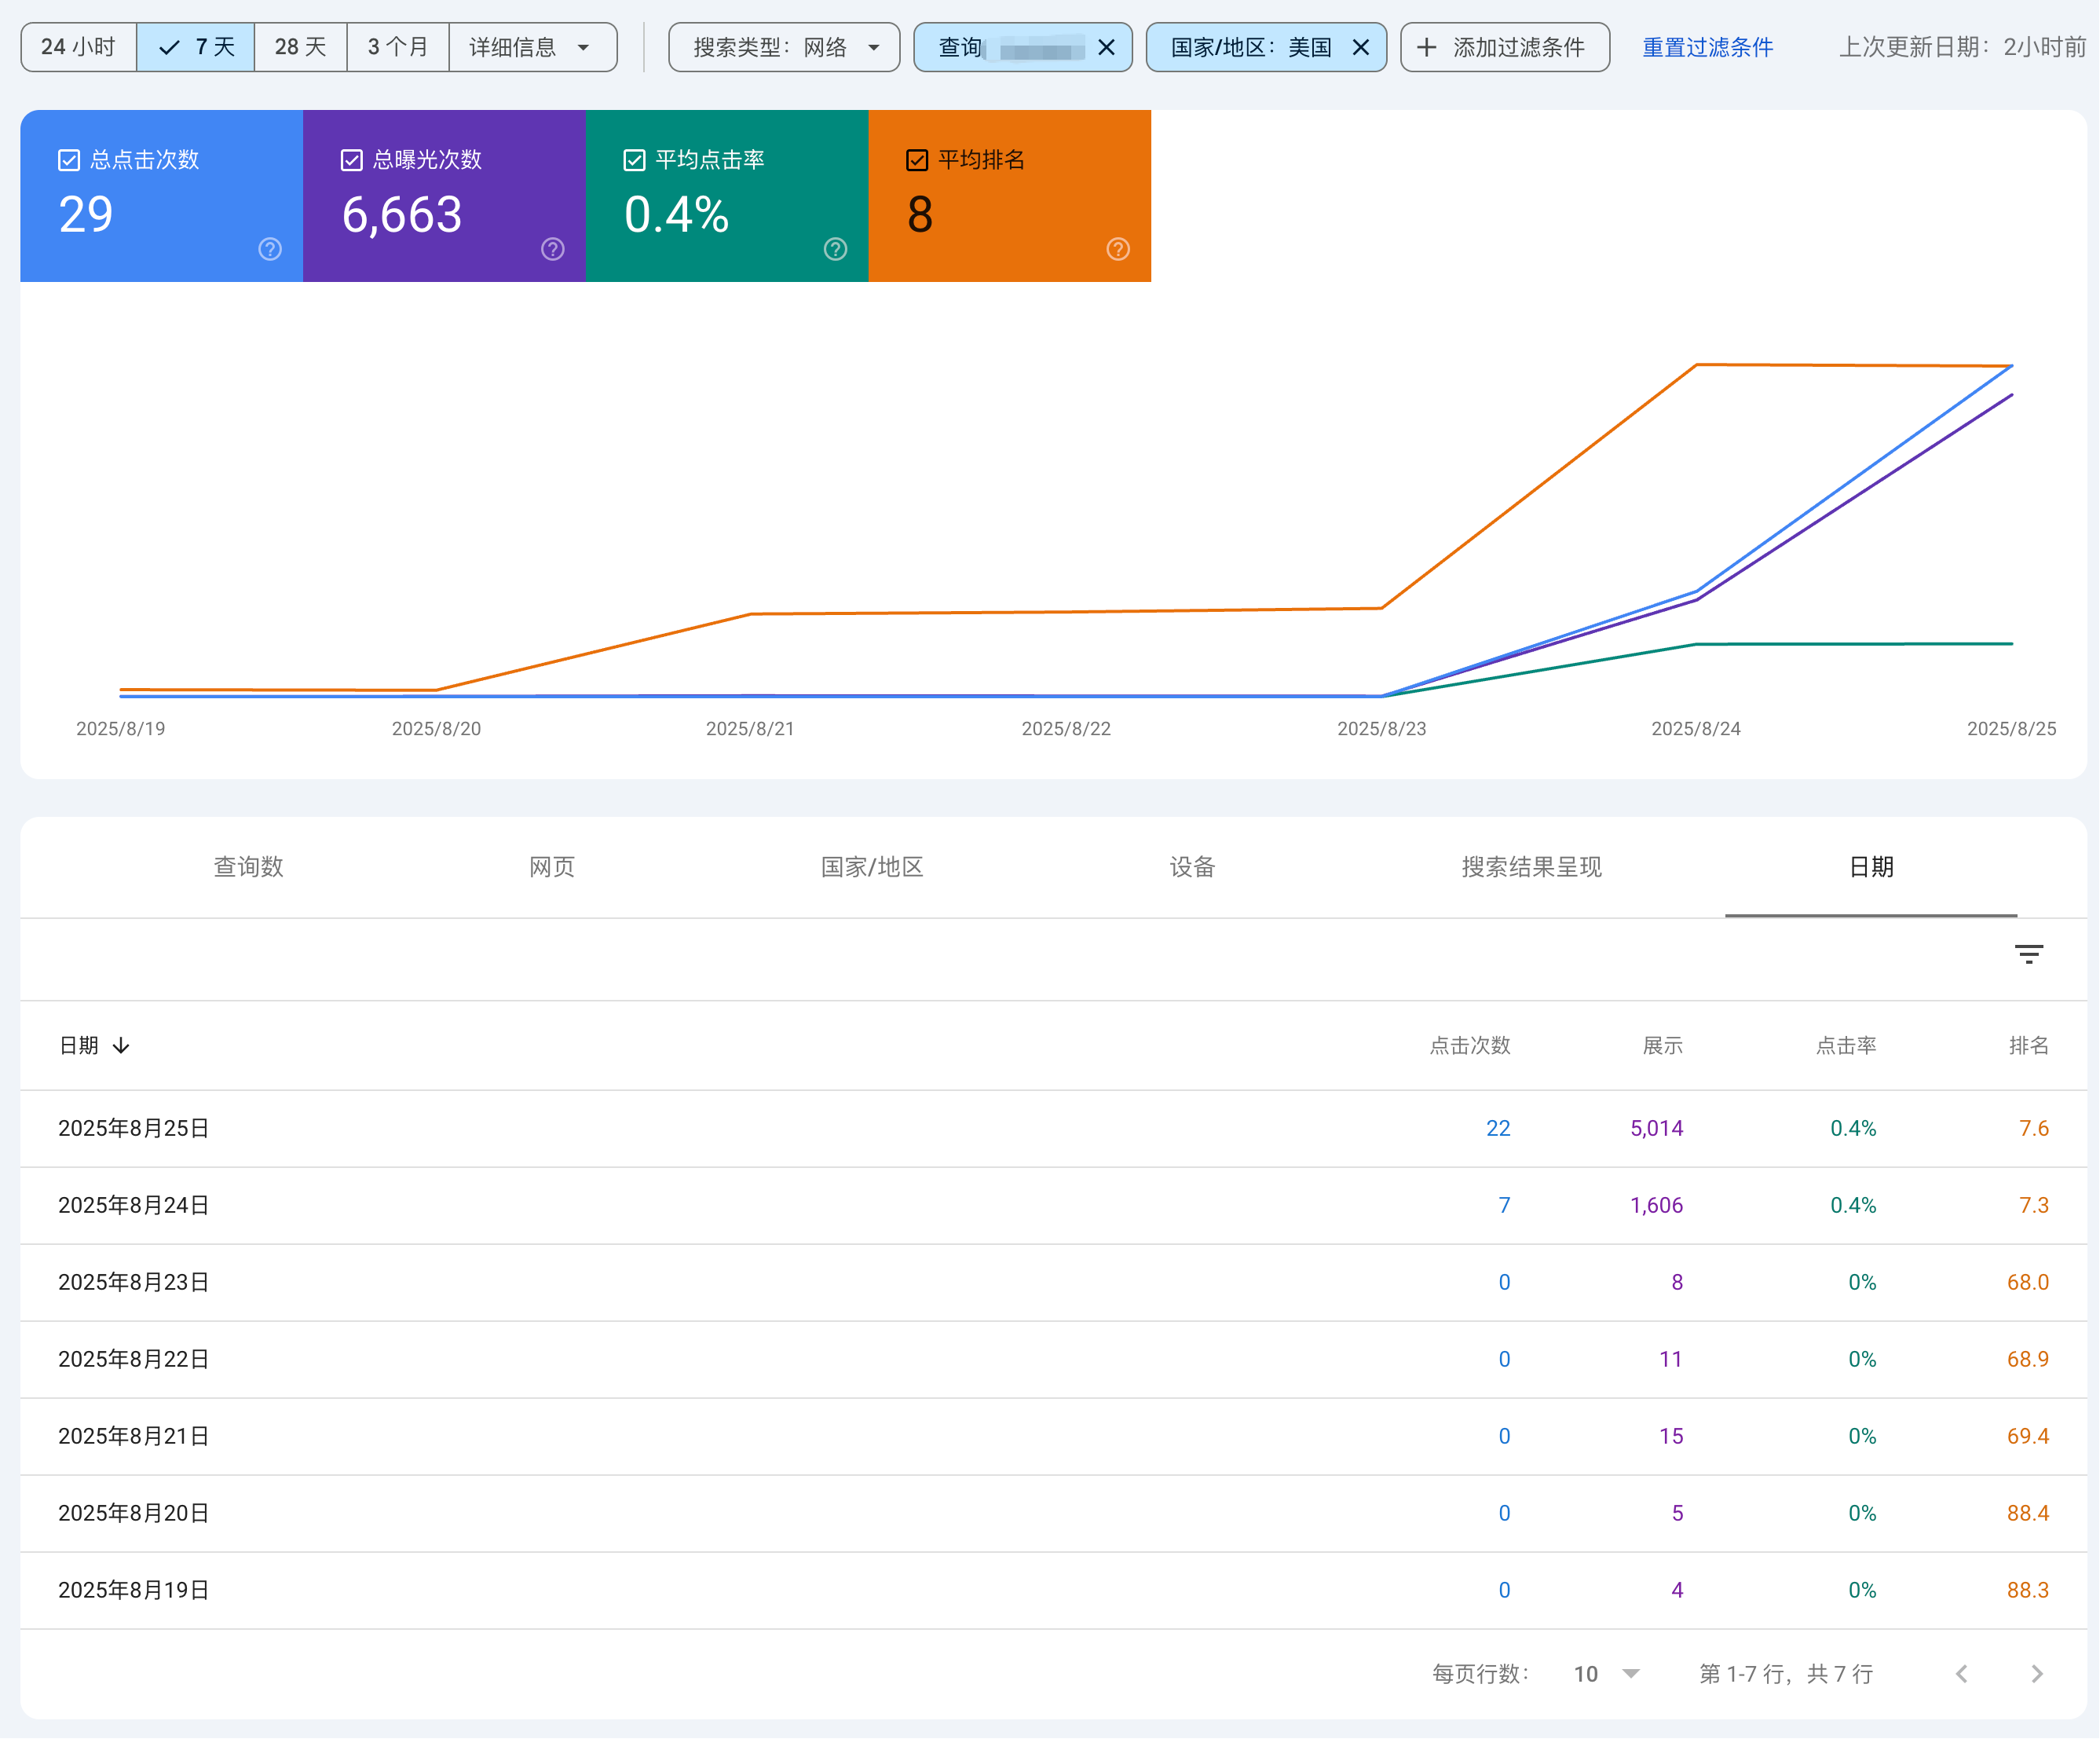The image size is (2100, 1739).
Task: Click help icon on total impressions card
Action: point(553,249)
